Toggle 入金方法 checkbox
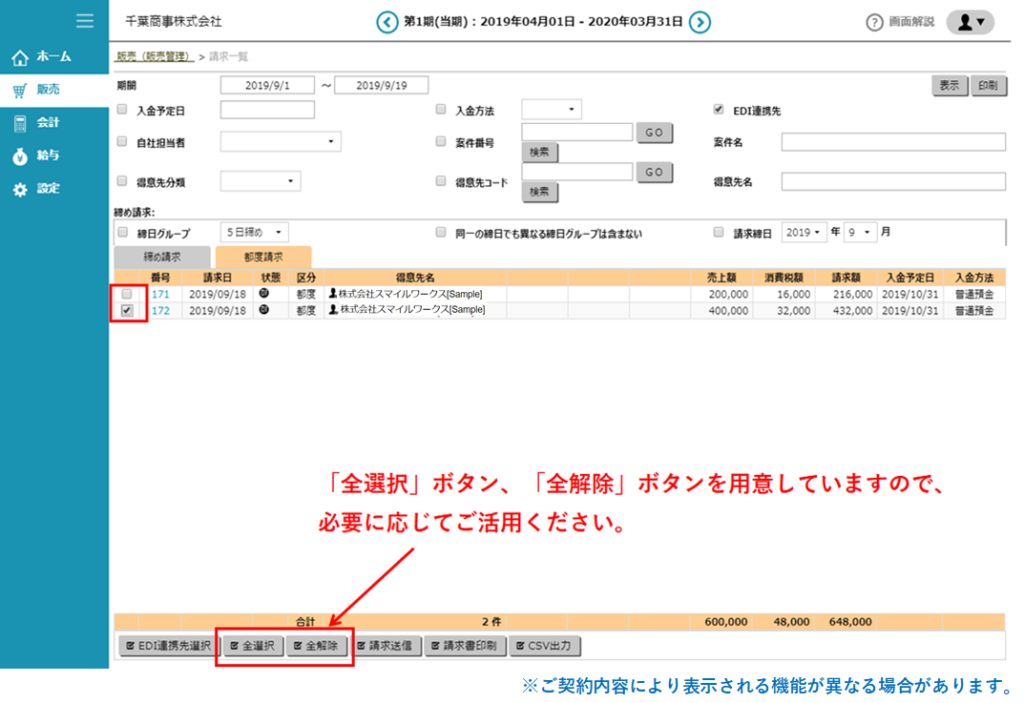The image size is (1024, 703). pos(441,109)
